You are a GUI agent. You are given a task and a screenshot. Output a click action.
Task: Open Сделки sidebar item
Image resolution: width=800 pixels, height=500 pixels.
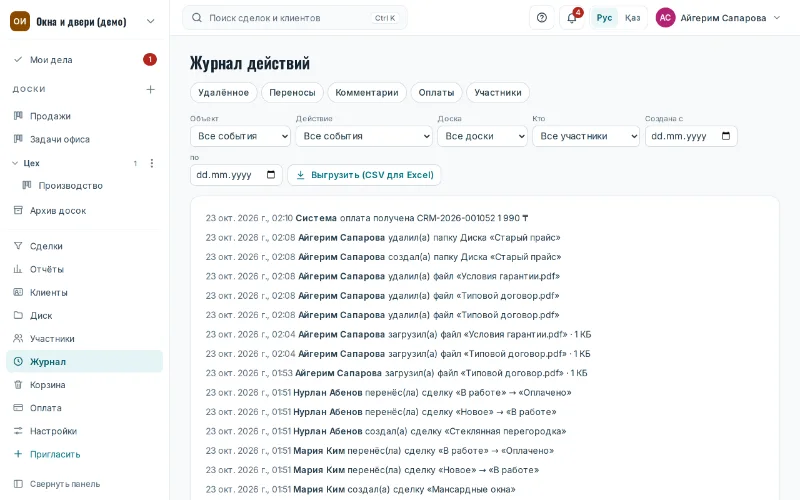coord(85,246)
